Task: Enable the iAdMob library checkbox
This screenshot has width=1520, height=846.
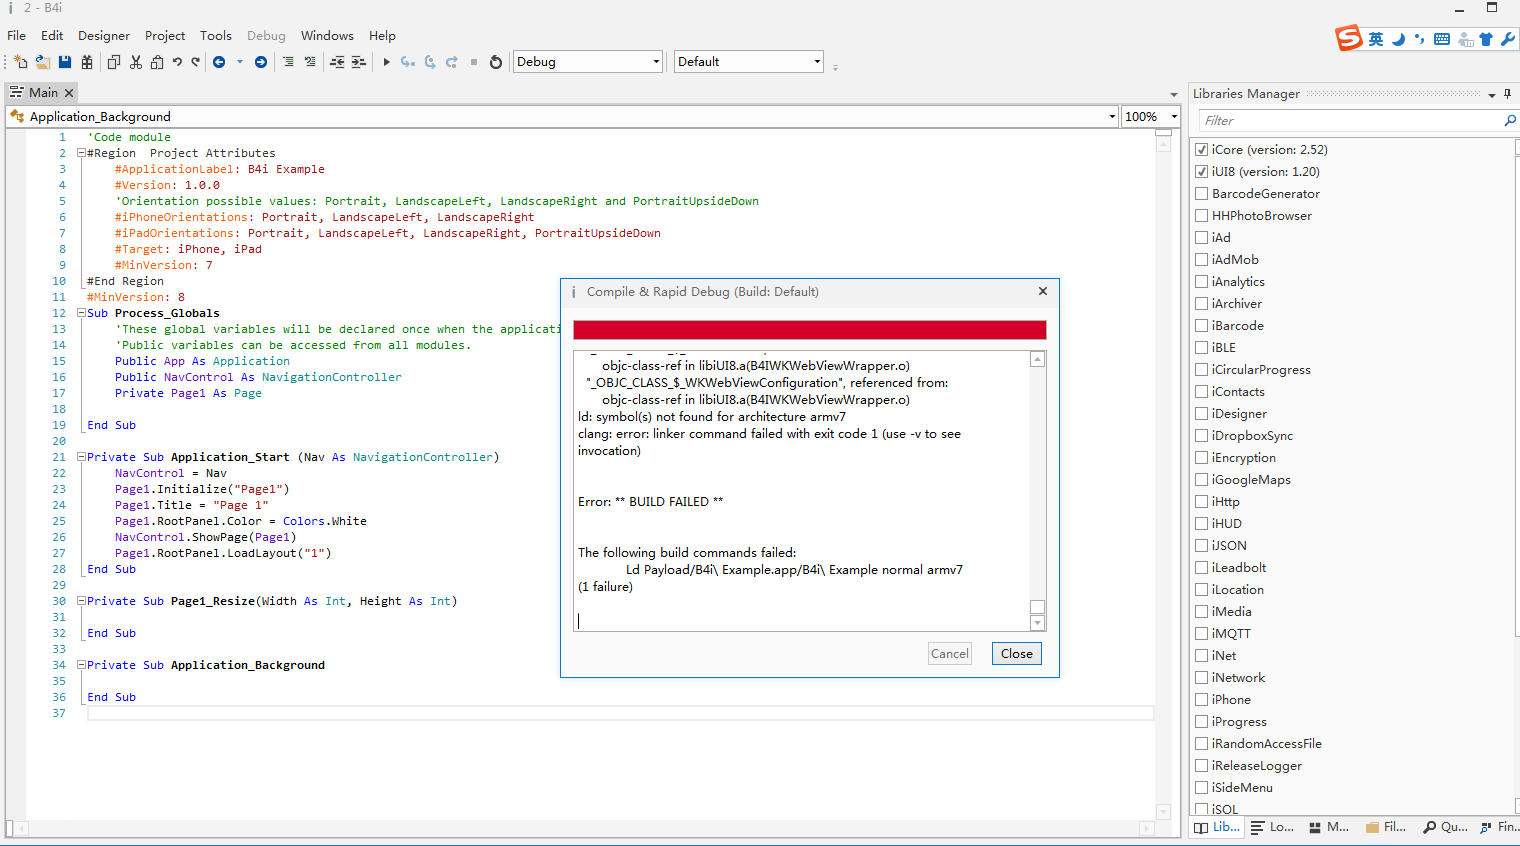Action: click(1202, 260)
